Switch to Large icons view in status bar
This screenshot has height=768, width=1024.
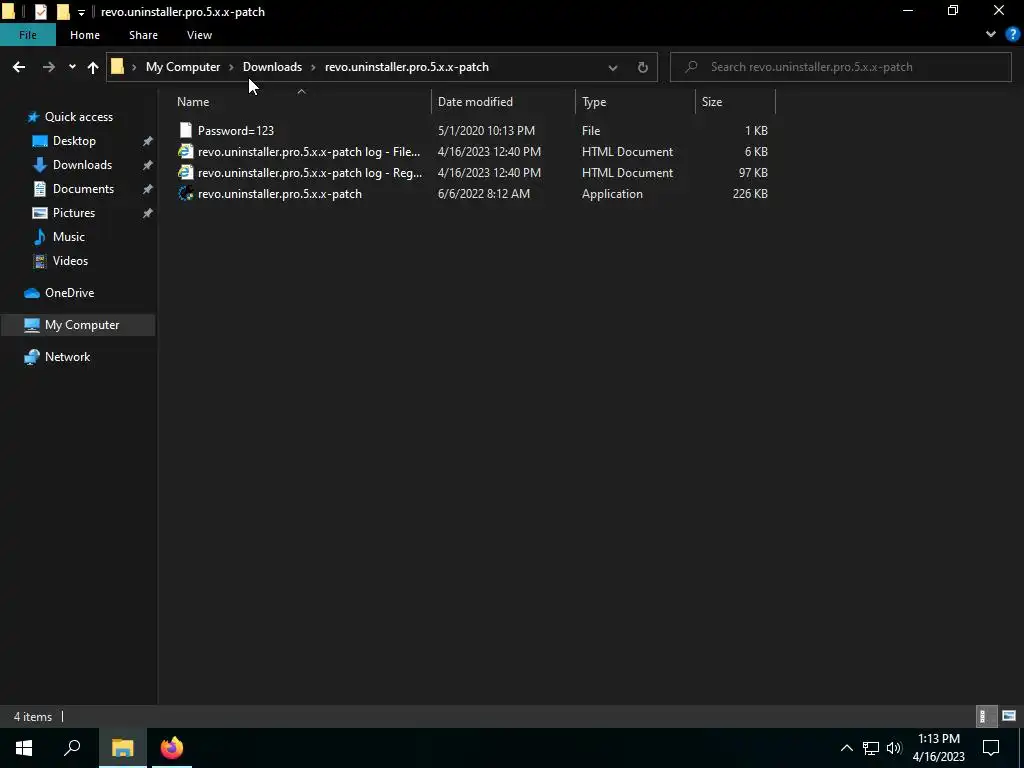1009,716
